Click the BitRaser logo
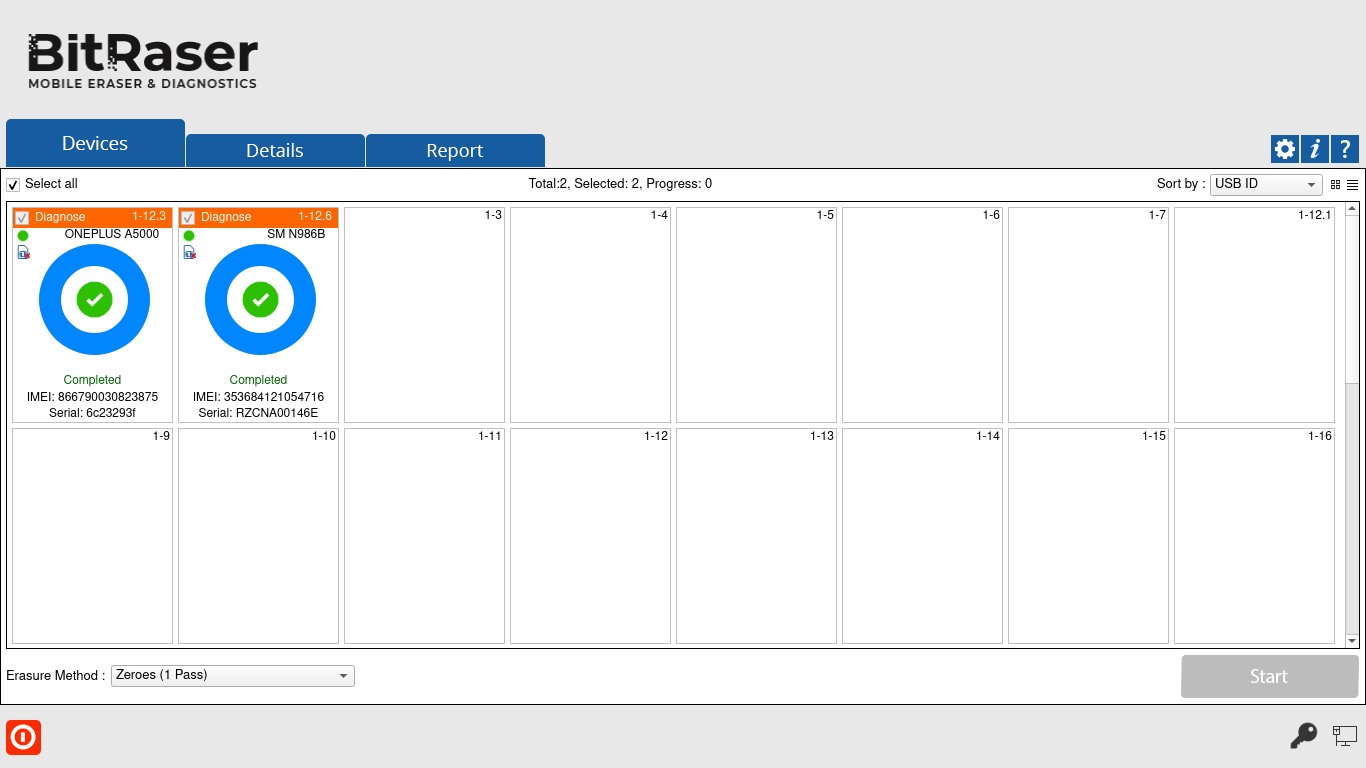 tap(143, 61)
